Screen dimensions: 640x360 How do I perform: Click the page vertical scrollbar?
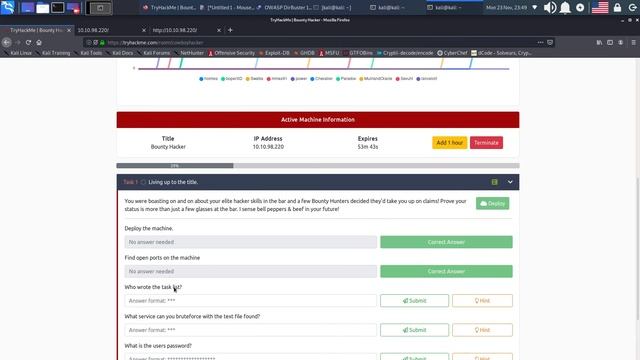[x=638, y=249]
